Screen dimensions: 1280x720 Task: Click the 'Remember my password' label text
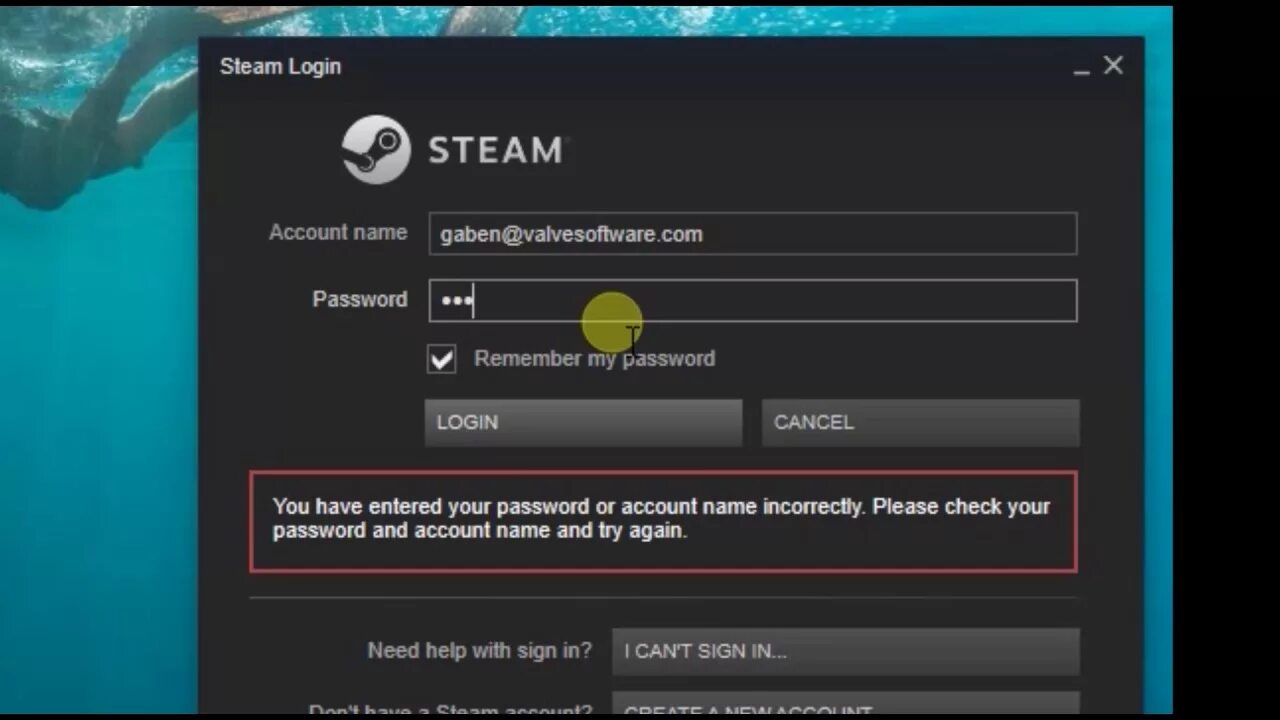click(x=594, y=358)
